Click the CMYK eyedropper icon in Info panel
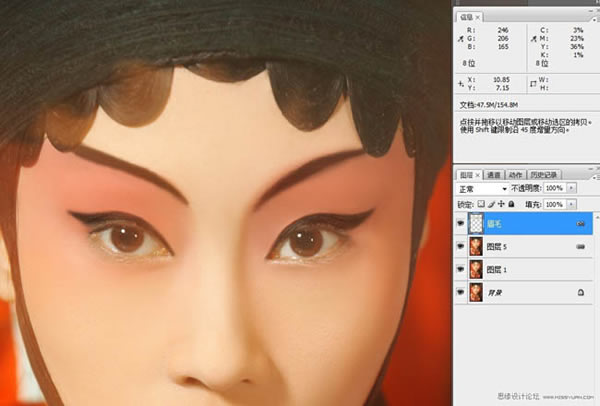This screenshot has height=406, width=600. point(533,39)
